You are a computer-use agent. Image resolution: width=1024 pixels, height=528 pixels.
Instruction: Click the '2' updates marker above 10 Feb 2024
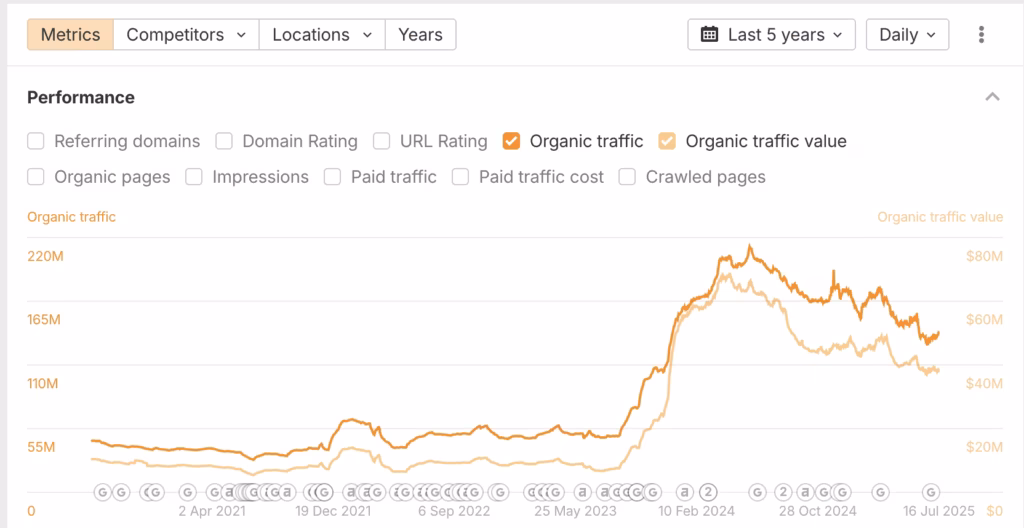click(x=709, y=491)
